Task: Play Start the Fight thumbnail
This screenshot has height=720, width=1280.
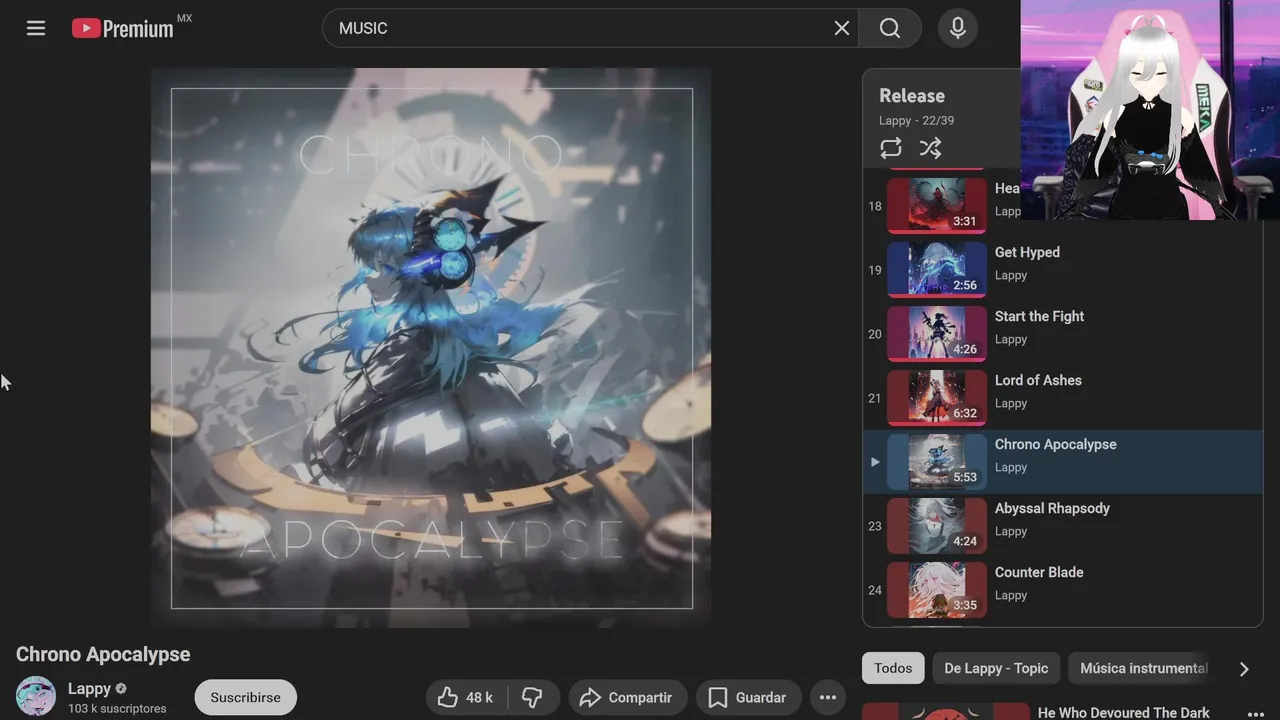Action: [937, 334]
